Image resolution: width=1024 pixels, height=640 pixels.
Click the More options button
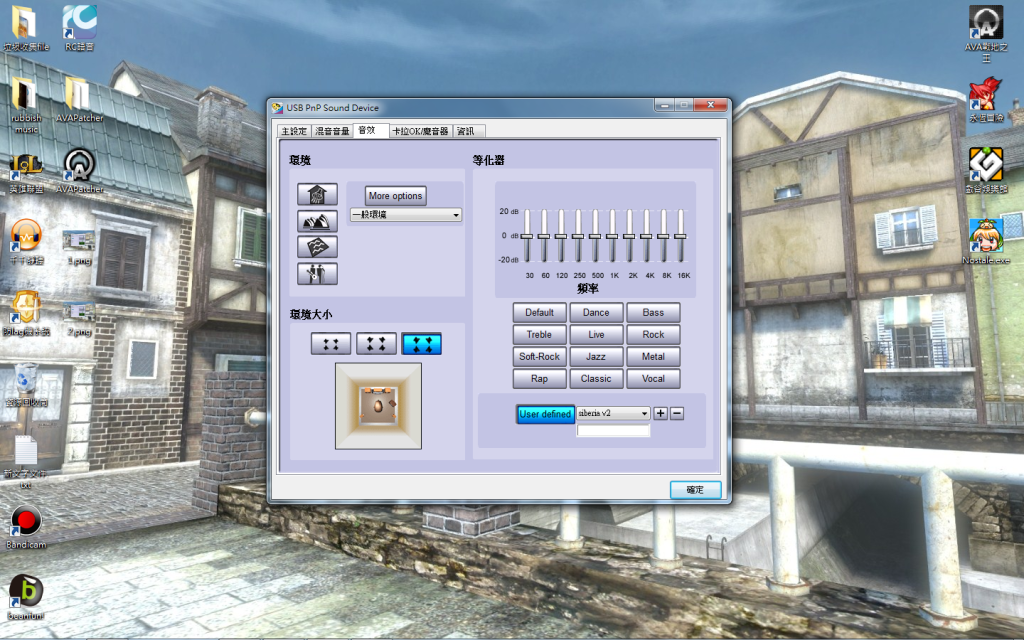(395, 196)
